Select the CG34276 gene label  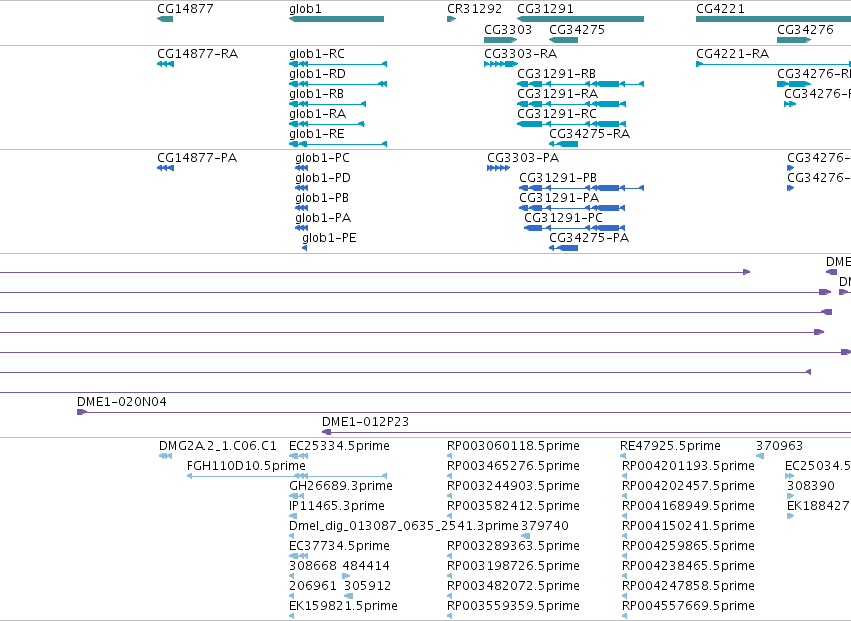tap(805, 29)
